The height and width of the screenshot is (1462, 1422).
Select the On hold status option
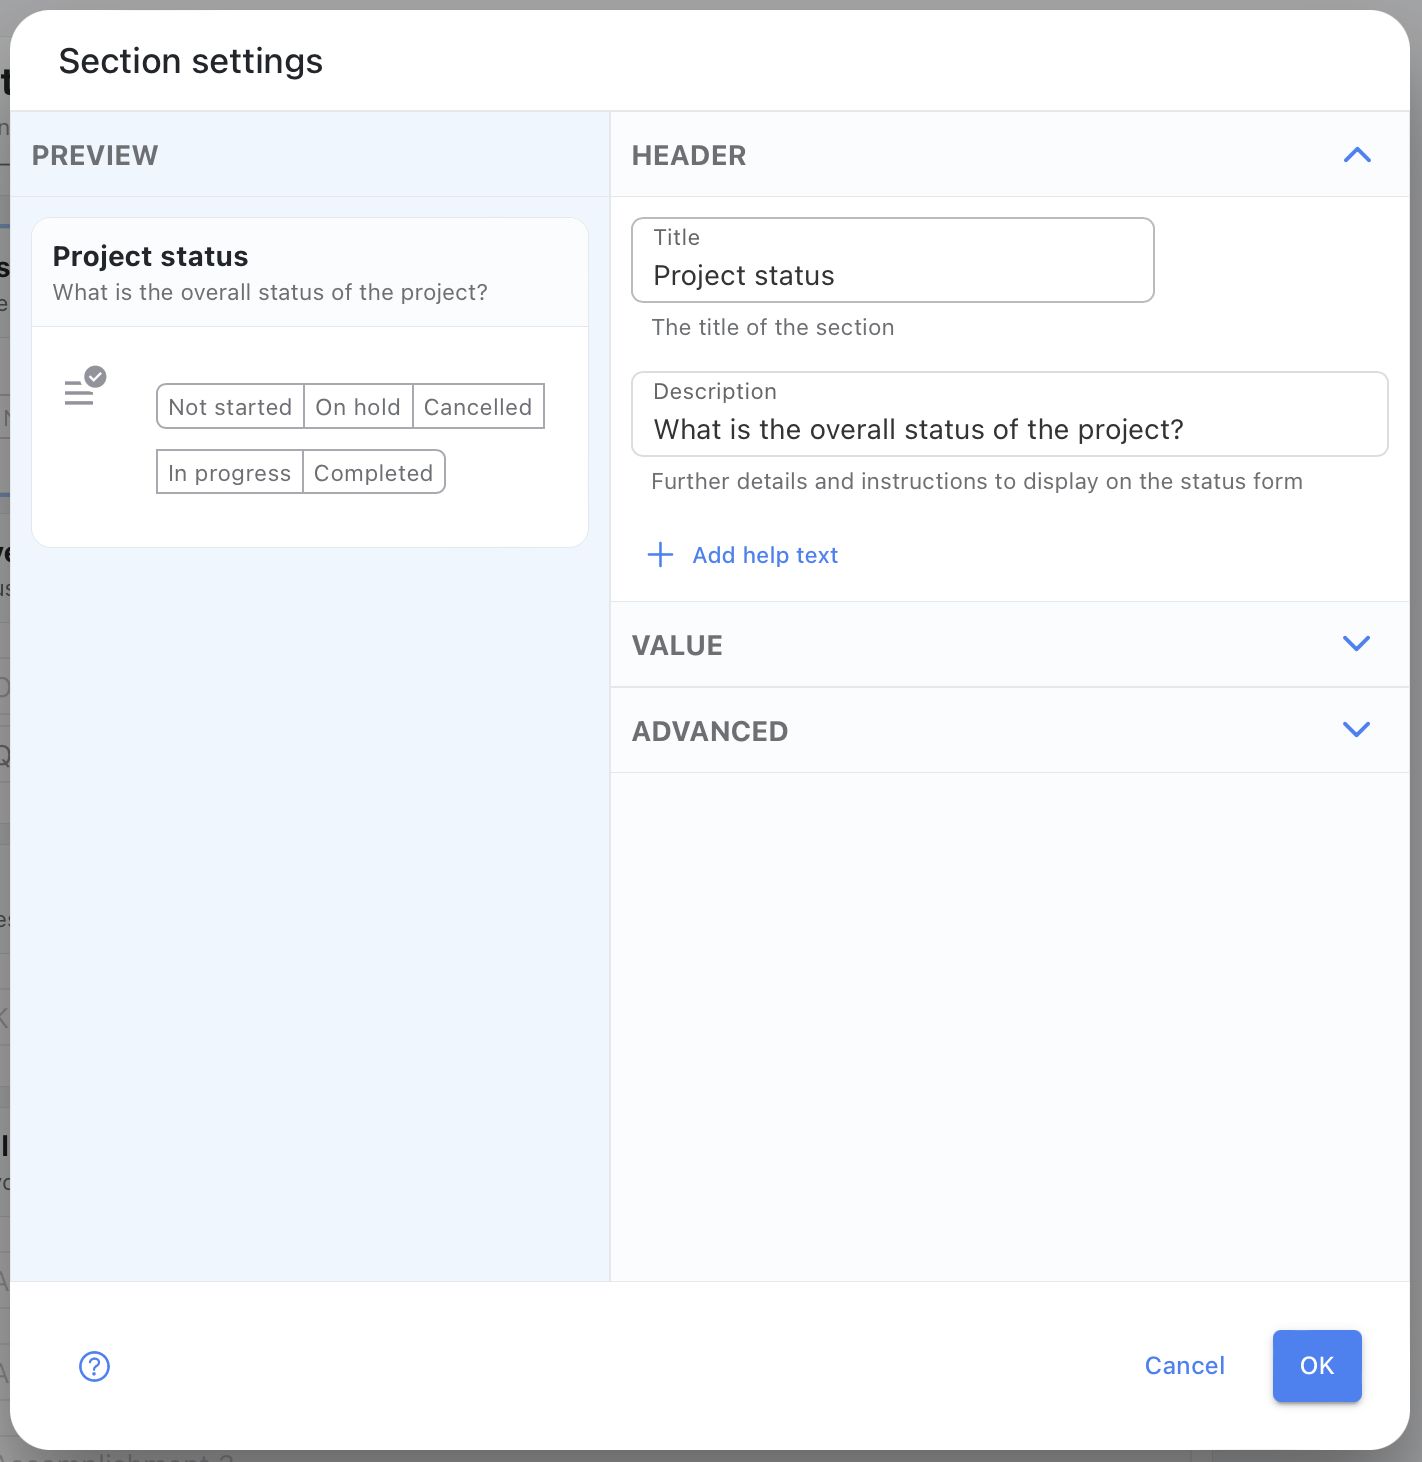coord(358,407)
